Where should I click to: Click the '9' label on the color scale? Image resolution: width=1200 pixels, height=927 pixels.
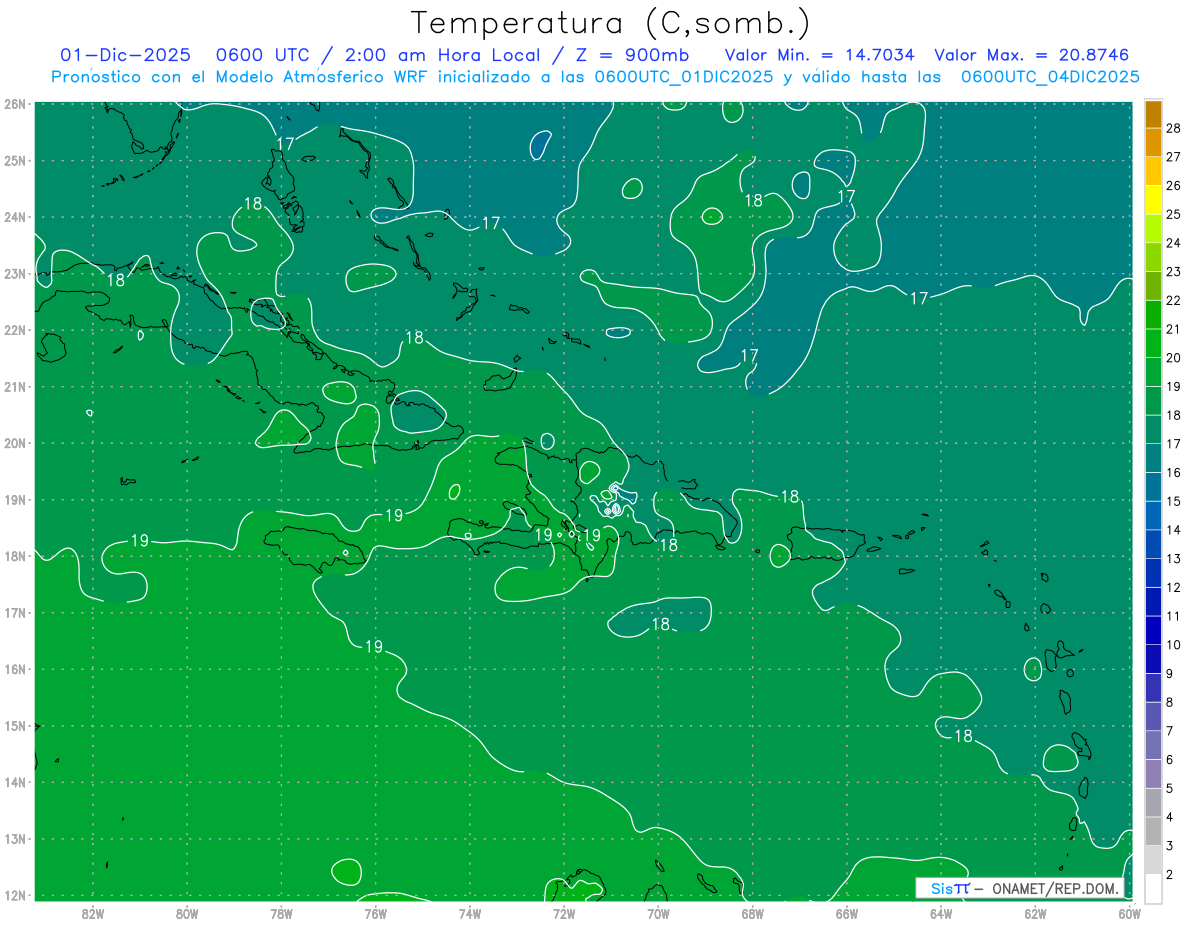1169,673
